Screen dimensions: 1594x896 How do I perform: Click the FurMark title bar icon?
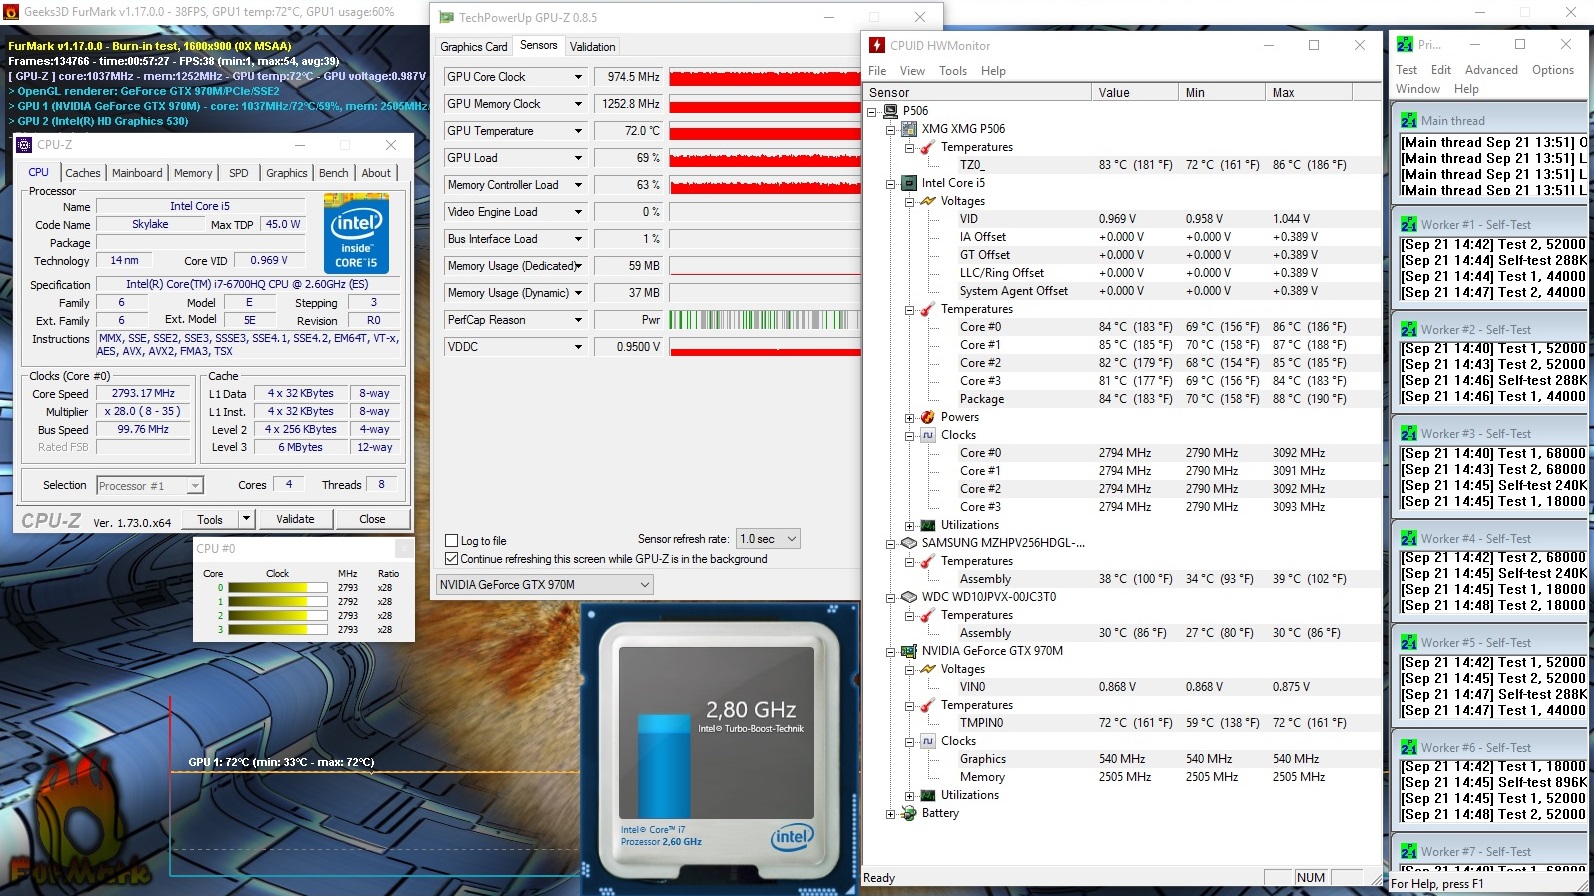12,12
